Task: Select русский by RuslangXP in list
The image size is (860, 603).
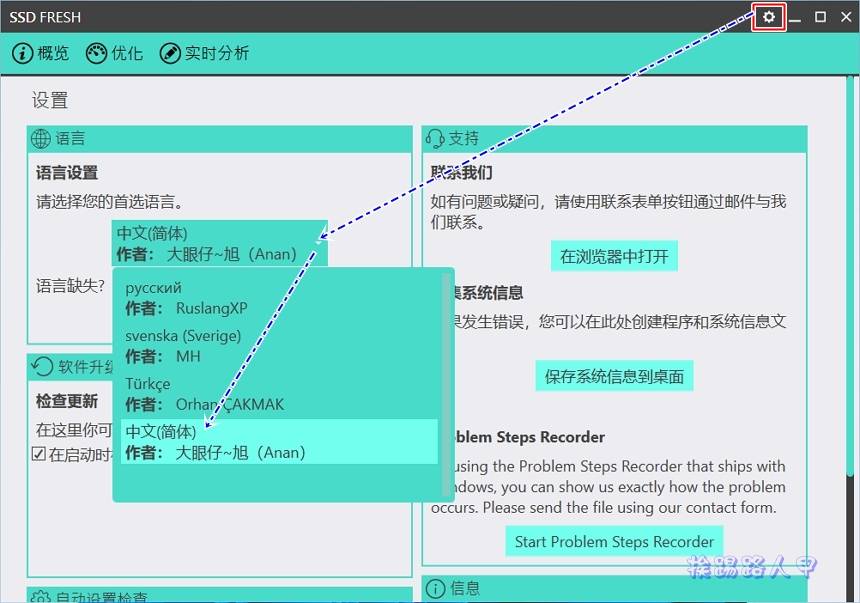Action: pyautogui.click(x=279, y=298)
